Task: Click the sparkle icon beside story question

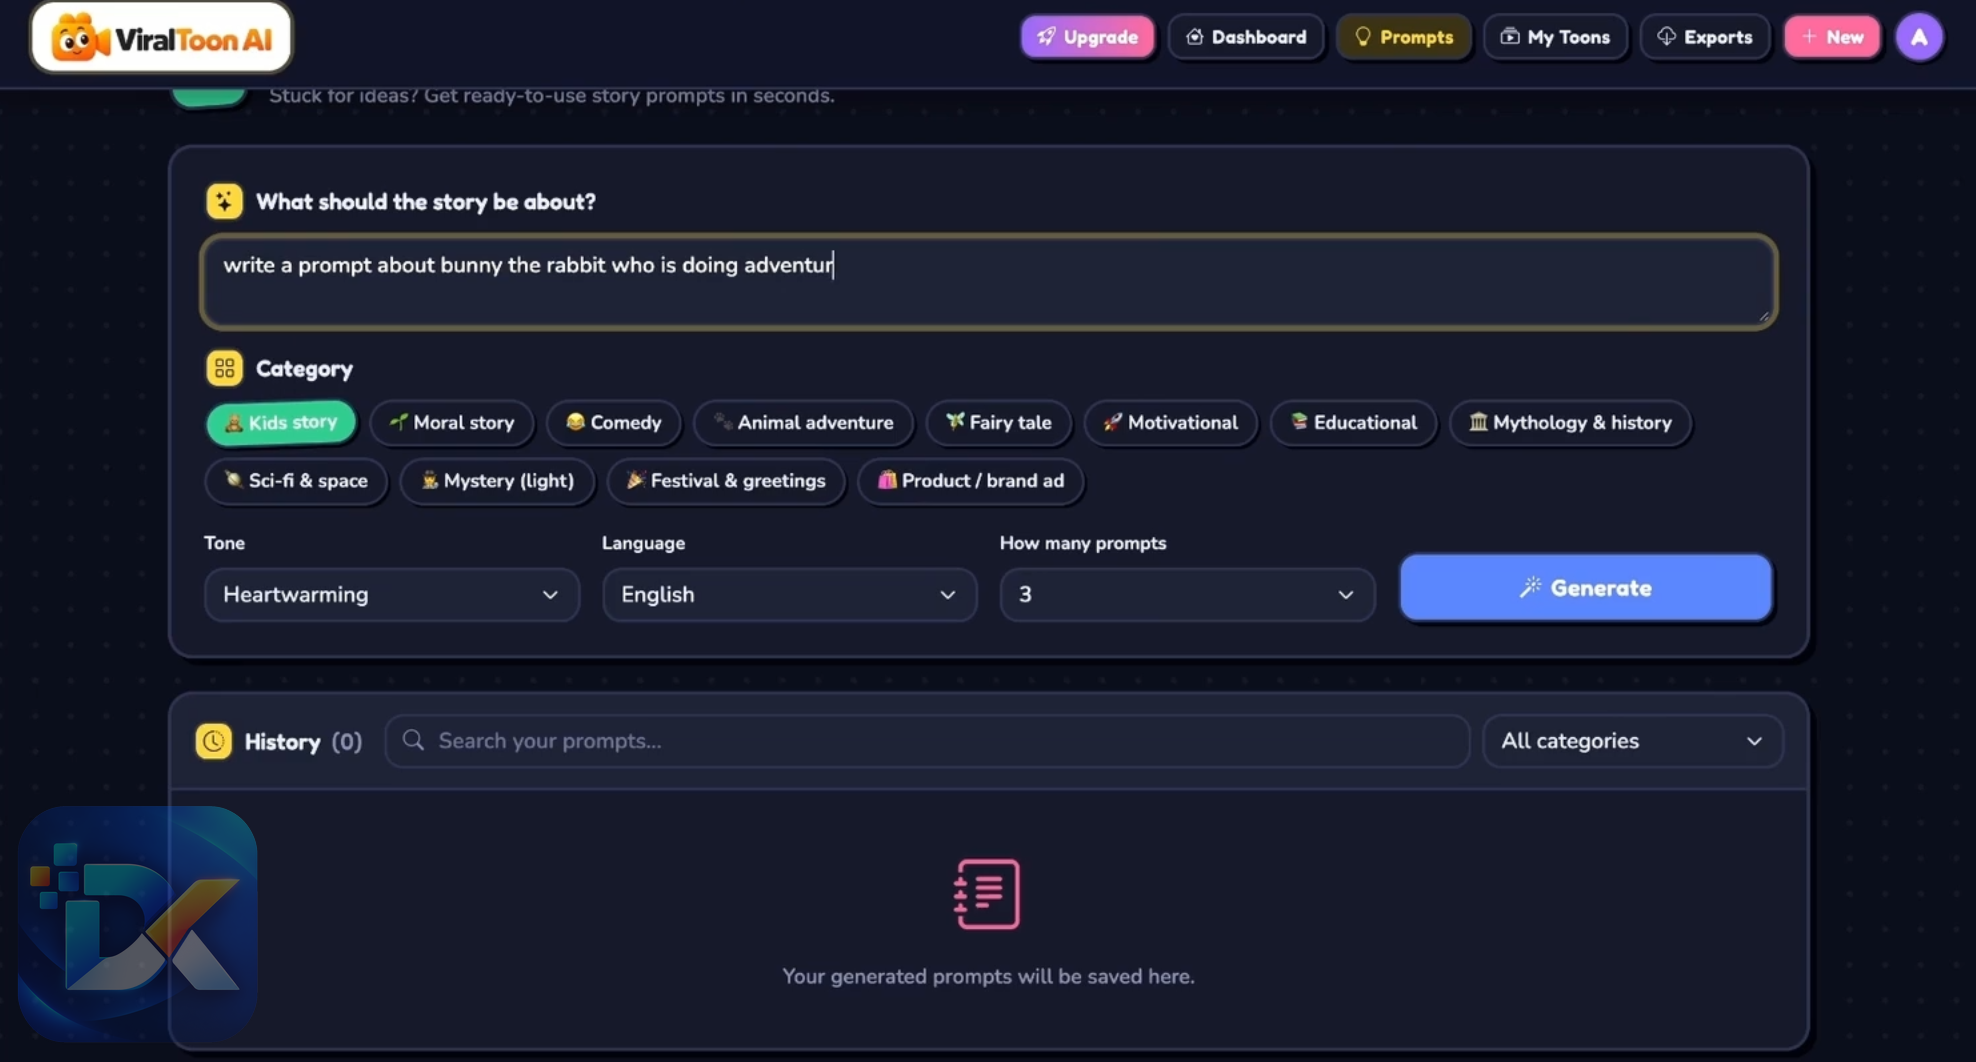Action: coord(224,201)
